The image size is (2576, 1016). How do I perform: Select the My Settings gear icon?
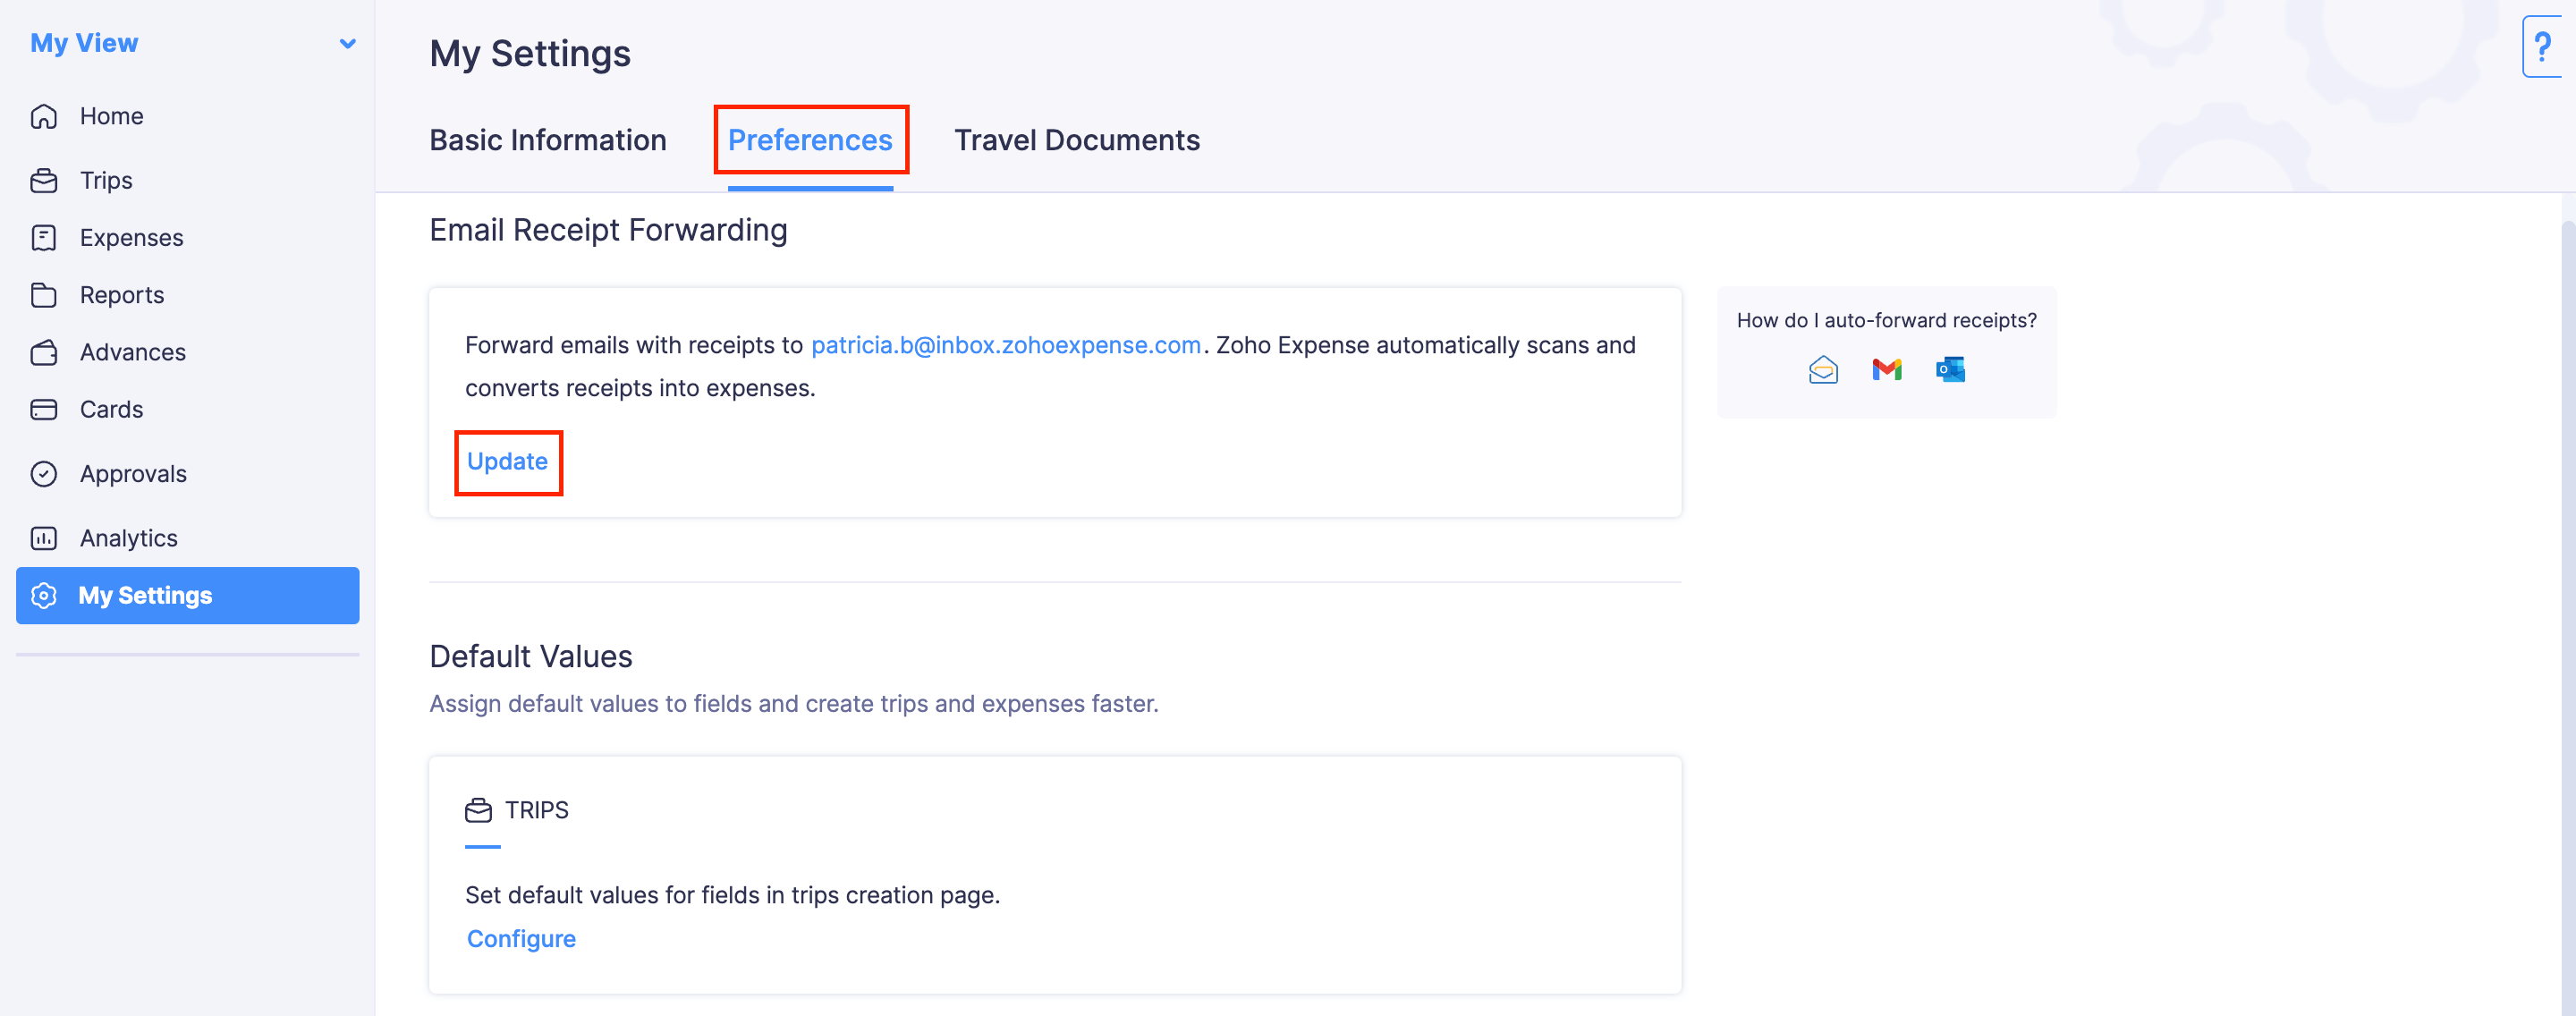coord(45,595)
